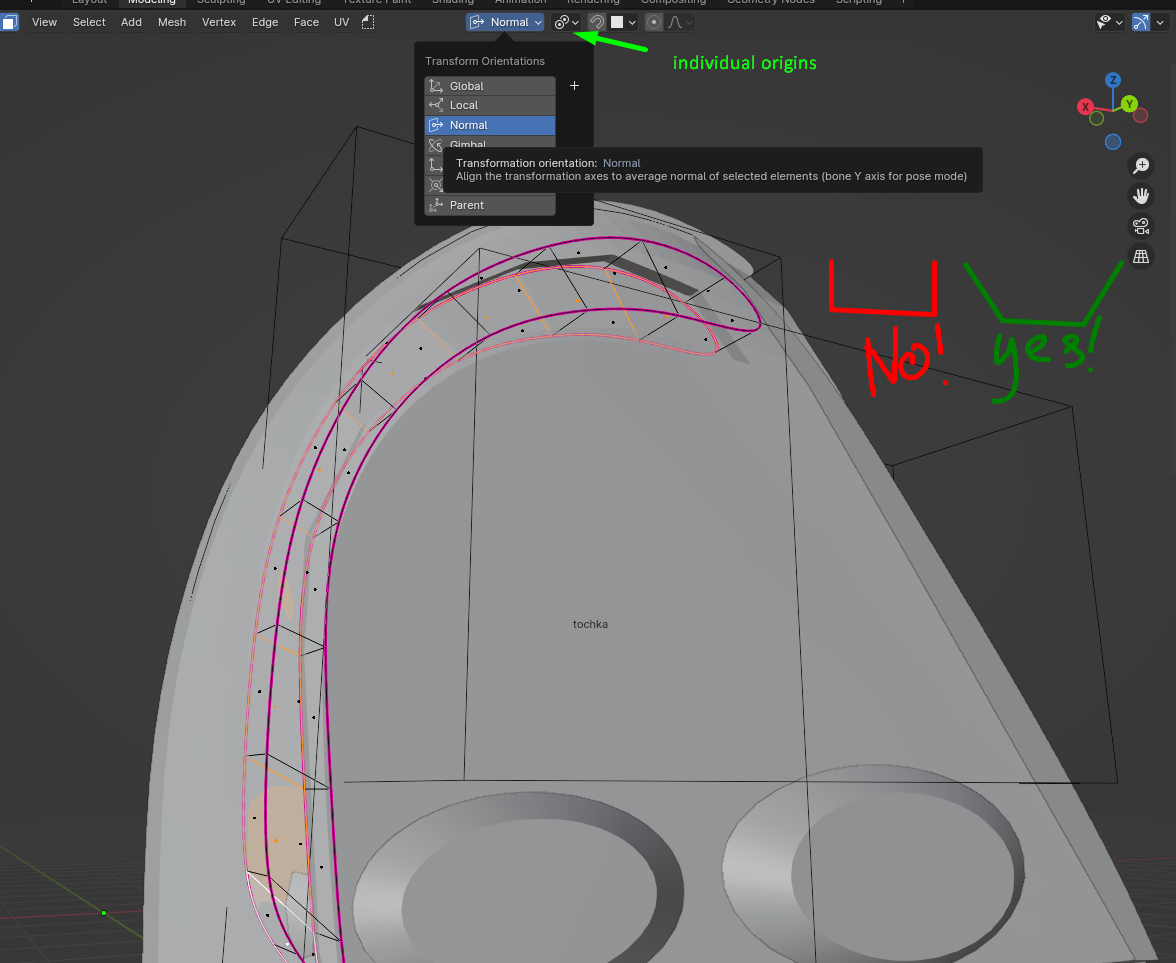Open the UV menu

341,22
